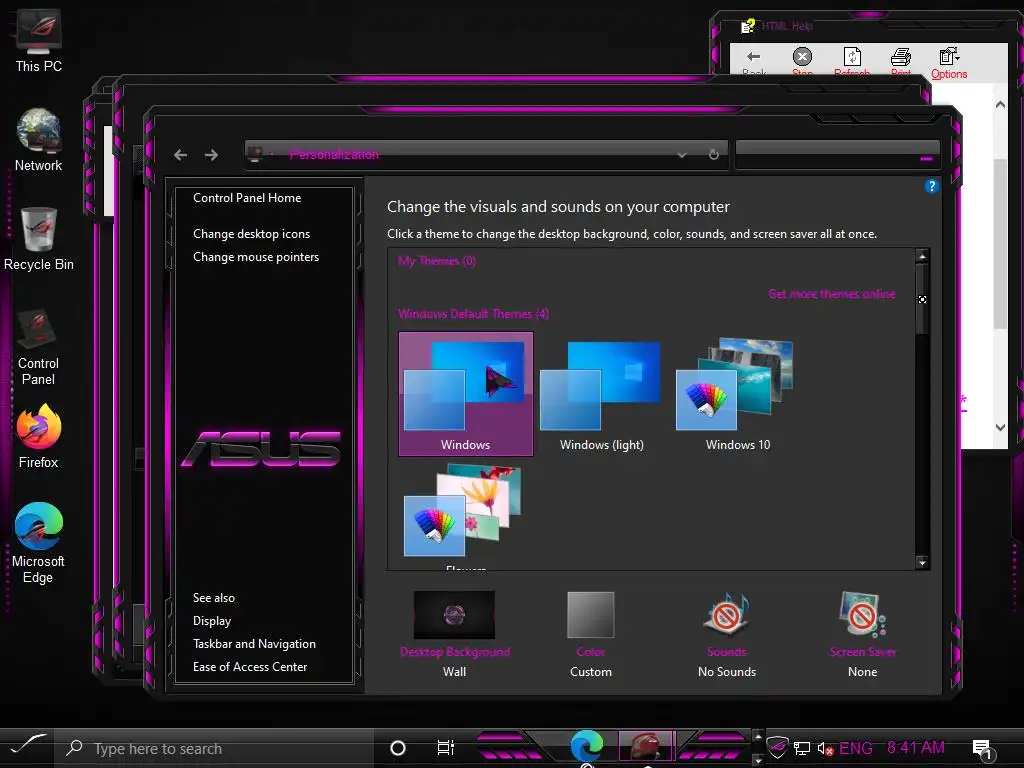The height and width of the screenshot is (768, 1024).
Task: Open Screen Saver None setting
Action: click(863, 634)
